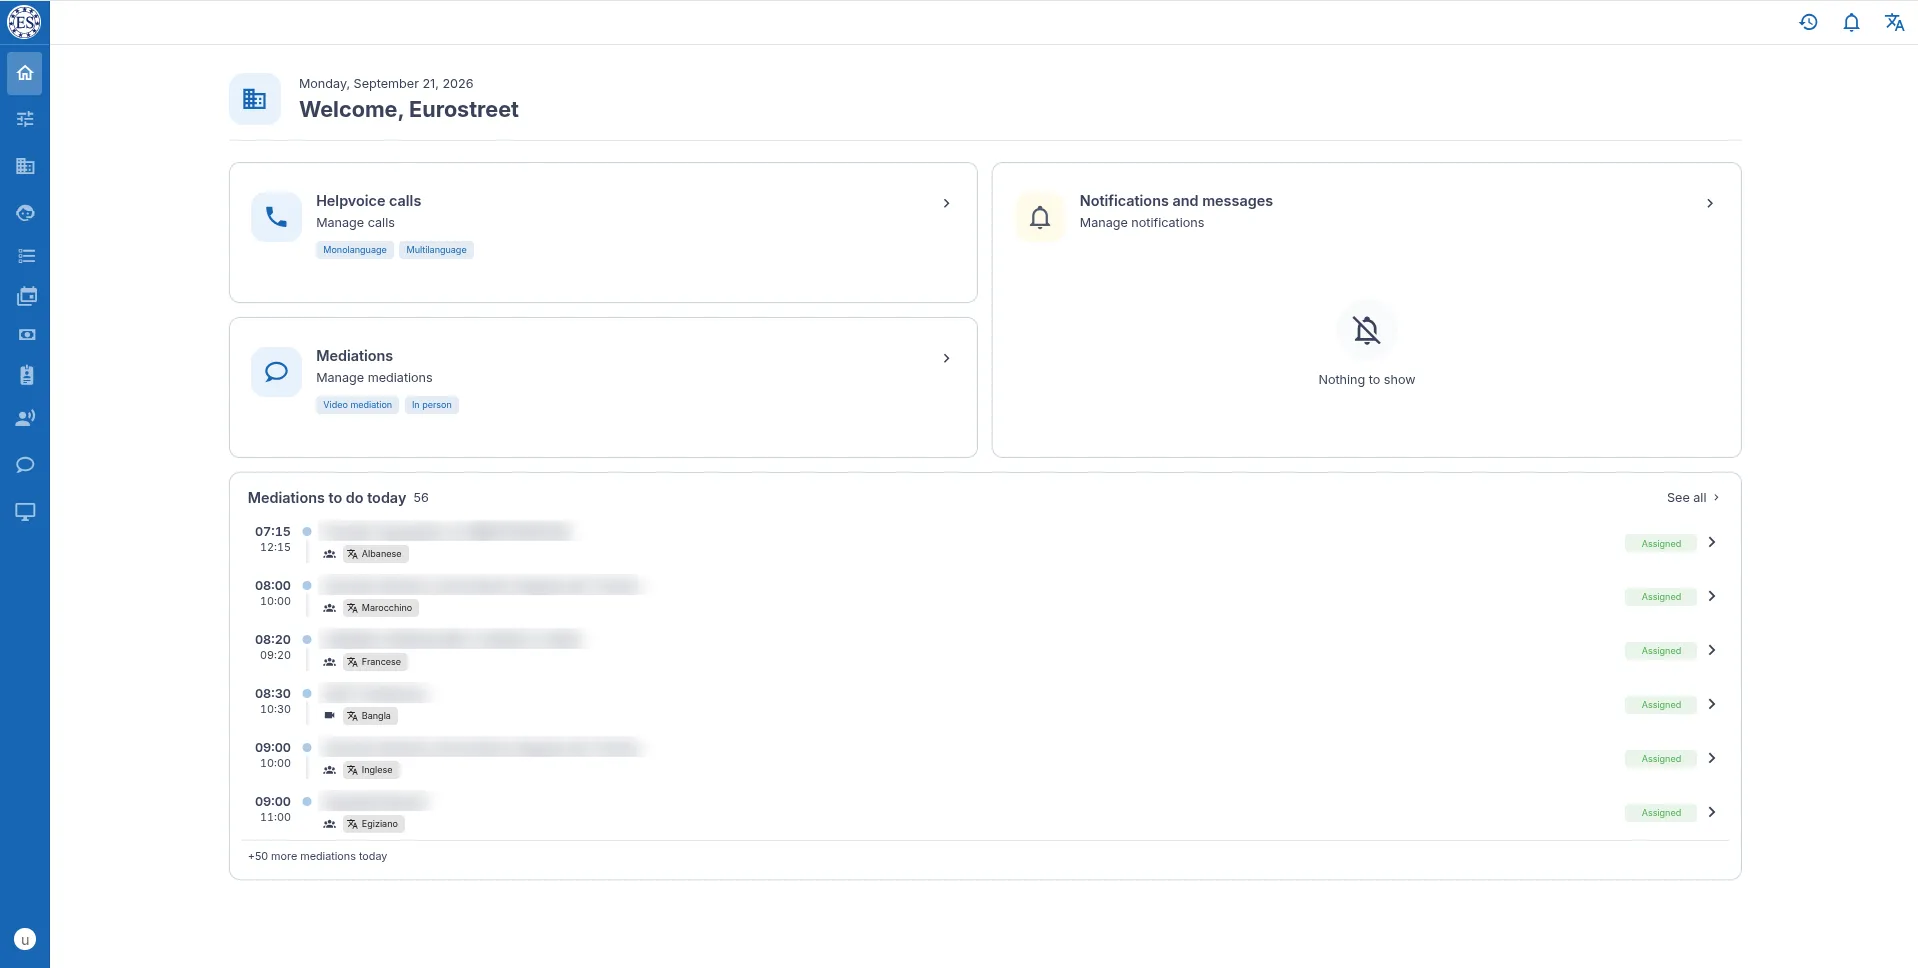
Task: Select the In person tag
Action: [431, 405]
